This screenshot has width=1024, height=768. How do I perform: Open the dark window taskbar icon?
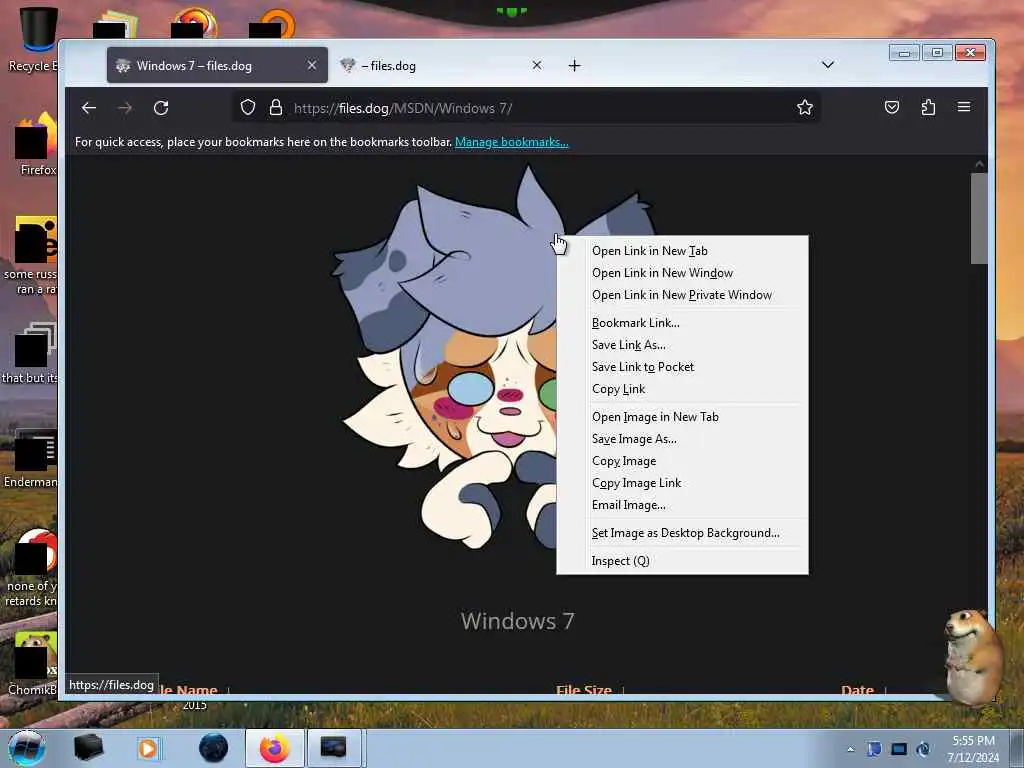click(334, 748)
